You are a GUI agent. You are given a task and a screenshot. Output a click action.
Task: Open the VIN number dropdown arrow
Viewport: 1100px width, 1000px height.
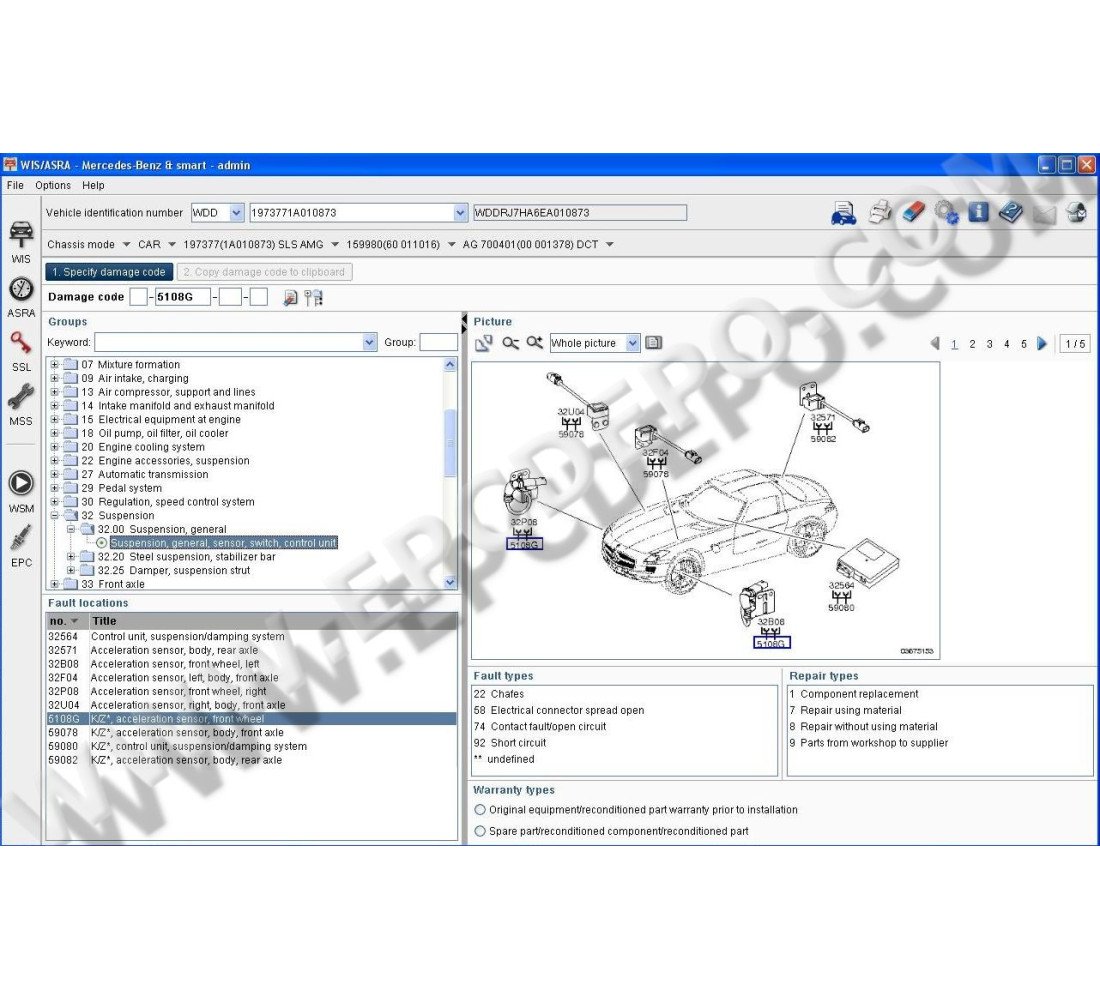[460, 213]
